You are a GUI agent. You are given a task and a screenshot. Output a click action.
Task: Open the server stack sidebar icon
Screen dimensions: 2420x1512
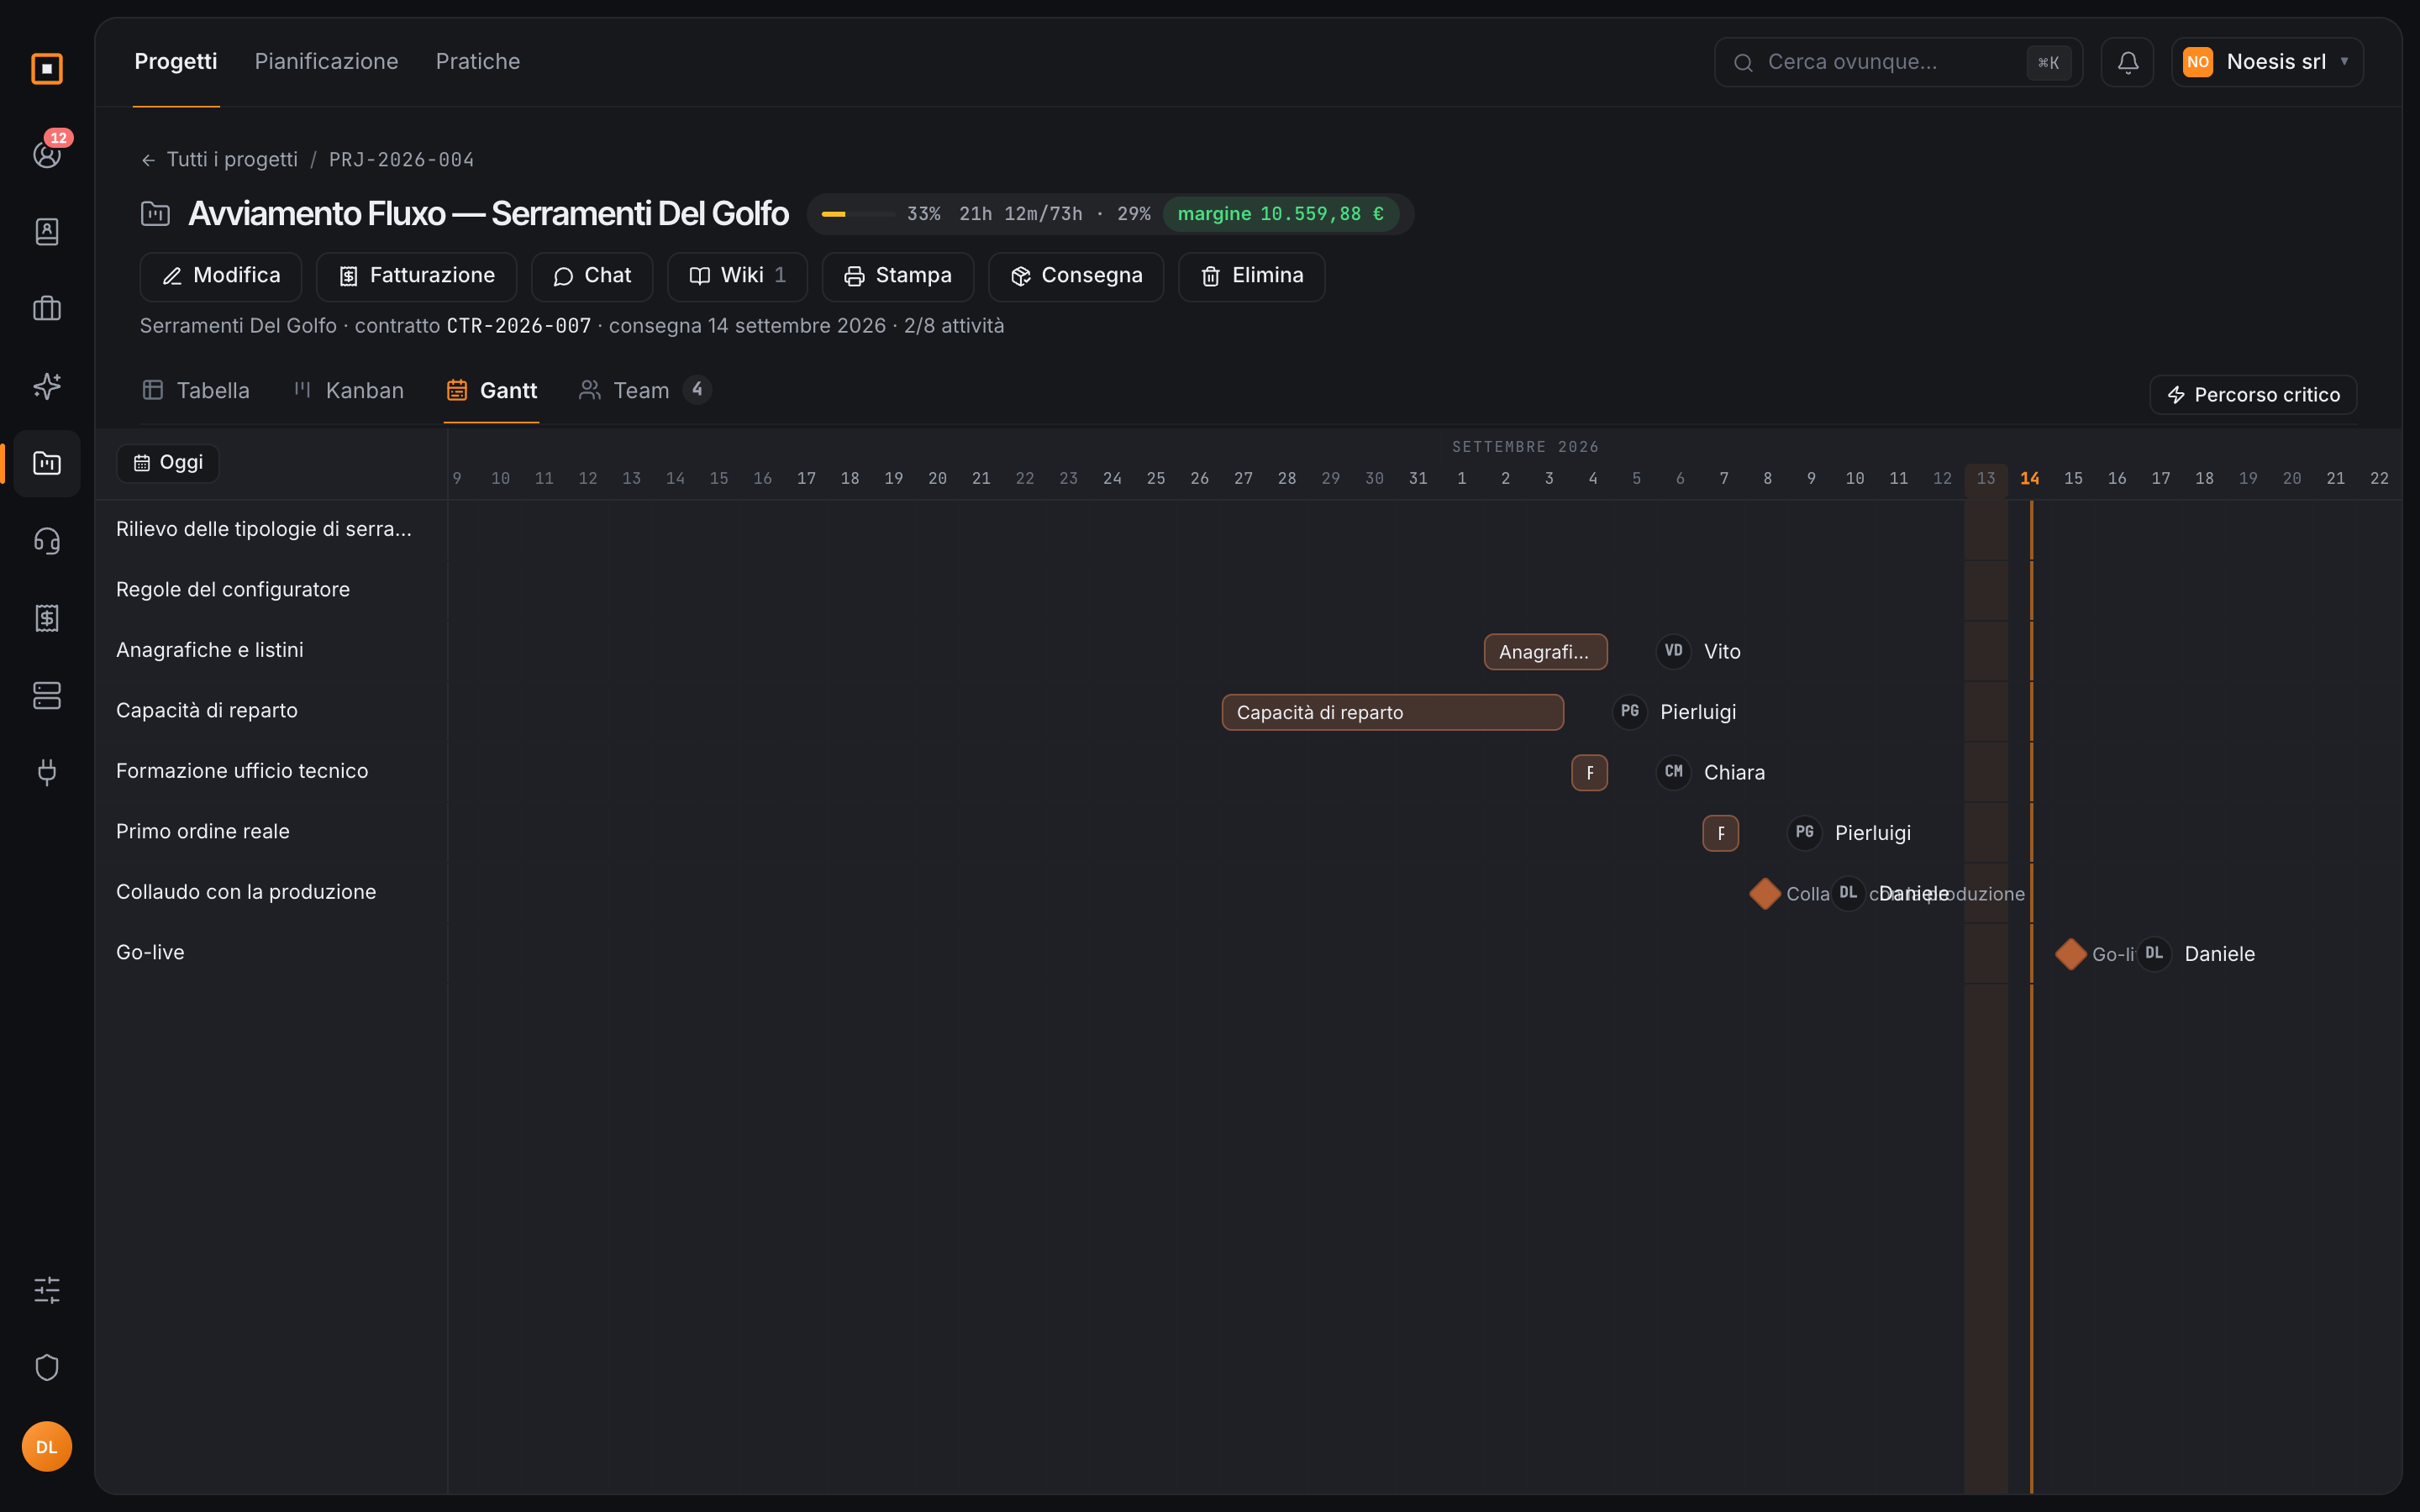coord(47,695)
